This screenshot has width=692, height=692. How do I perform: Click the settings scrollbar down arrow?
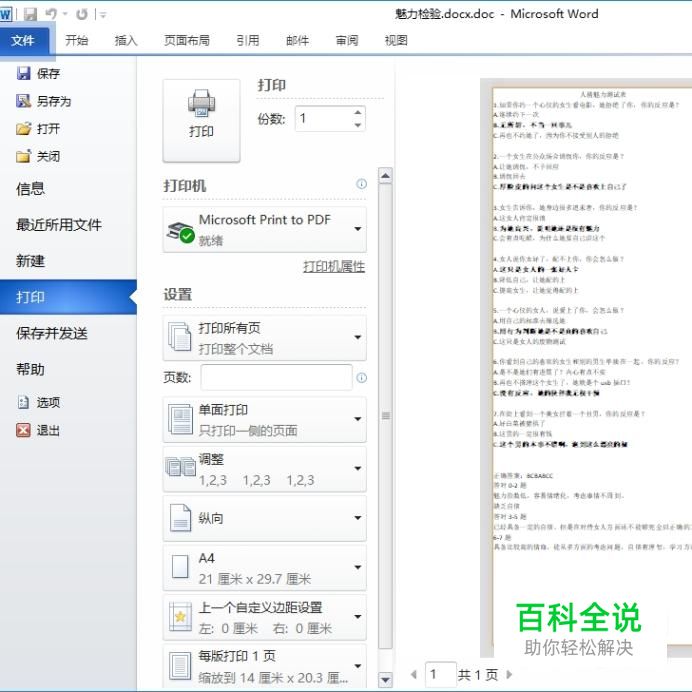[385, 680]
